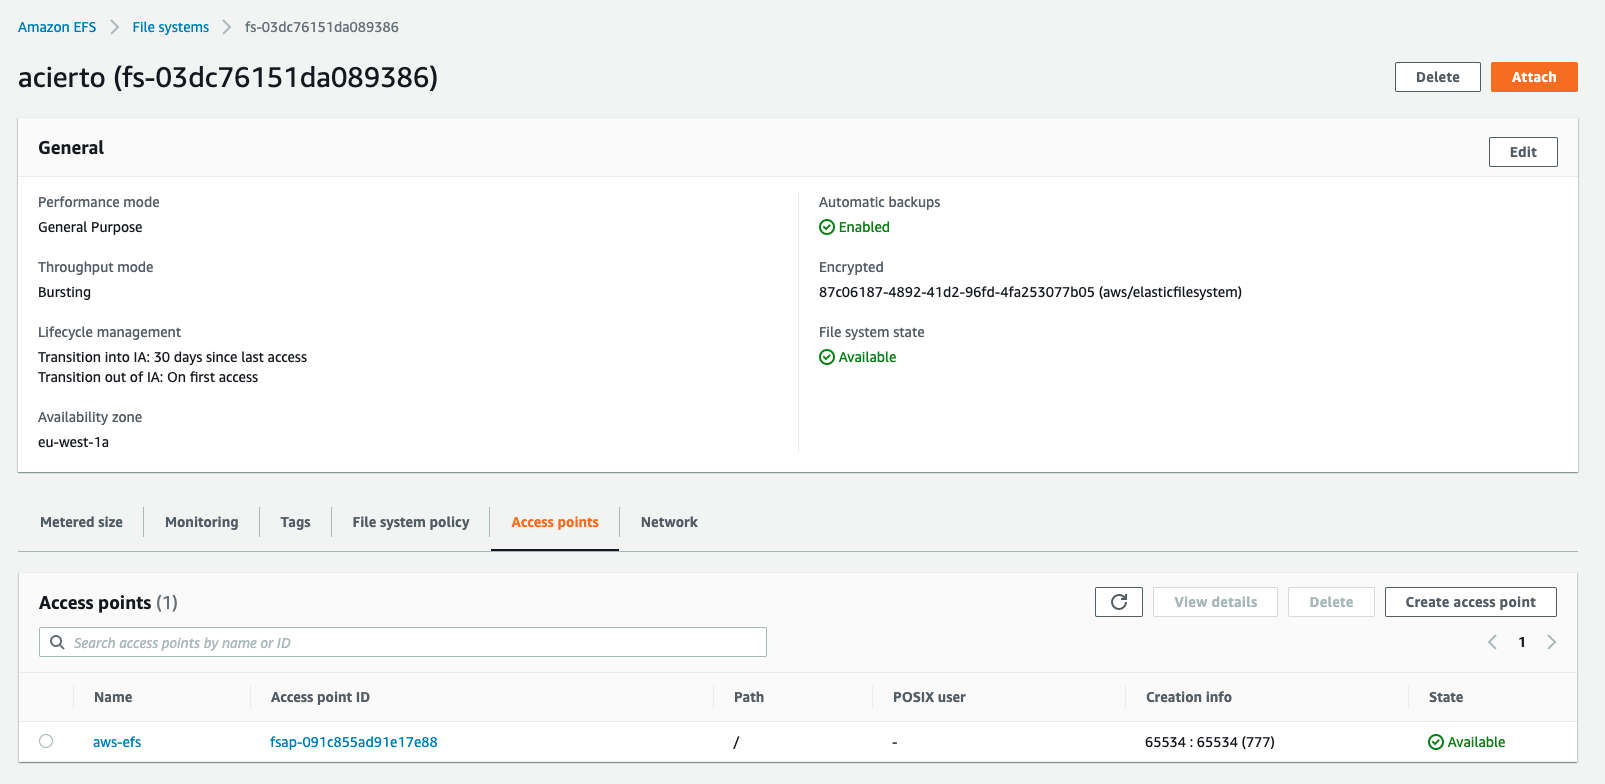Click the fs-03dc76151da089386 breadcrumb text
The width and height of the screenshot is (1605, 784).
pos(322,27)
